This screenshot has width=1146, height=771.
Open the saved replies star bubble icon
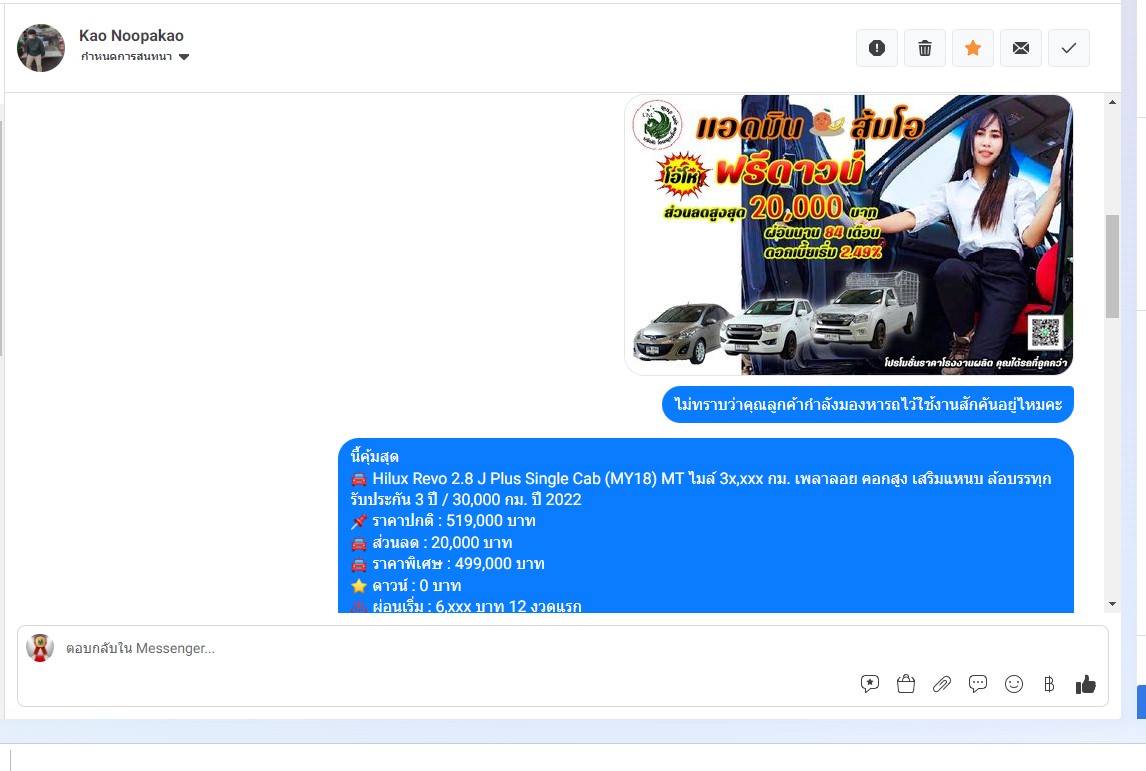870,684
